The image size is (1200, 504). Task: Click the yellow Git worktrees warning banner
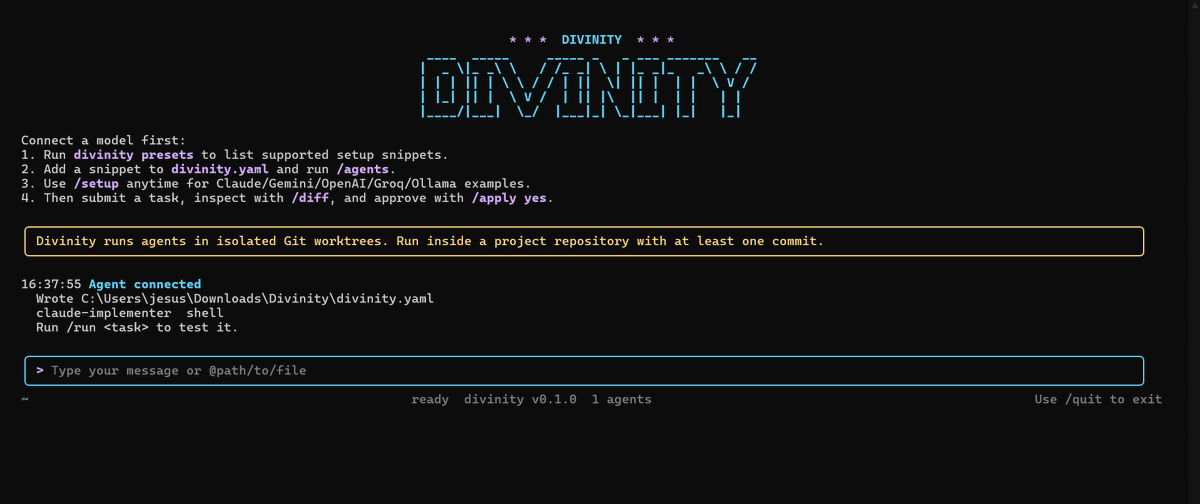point(584,241)
